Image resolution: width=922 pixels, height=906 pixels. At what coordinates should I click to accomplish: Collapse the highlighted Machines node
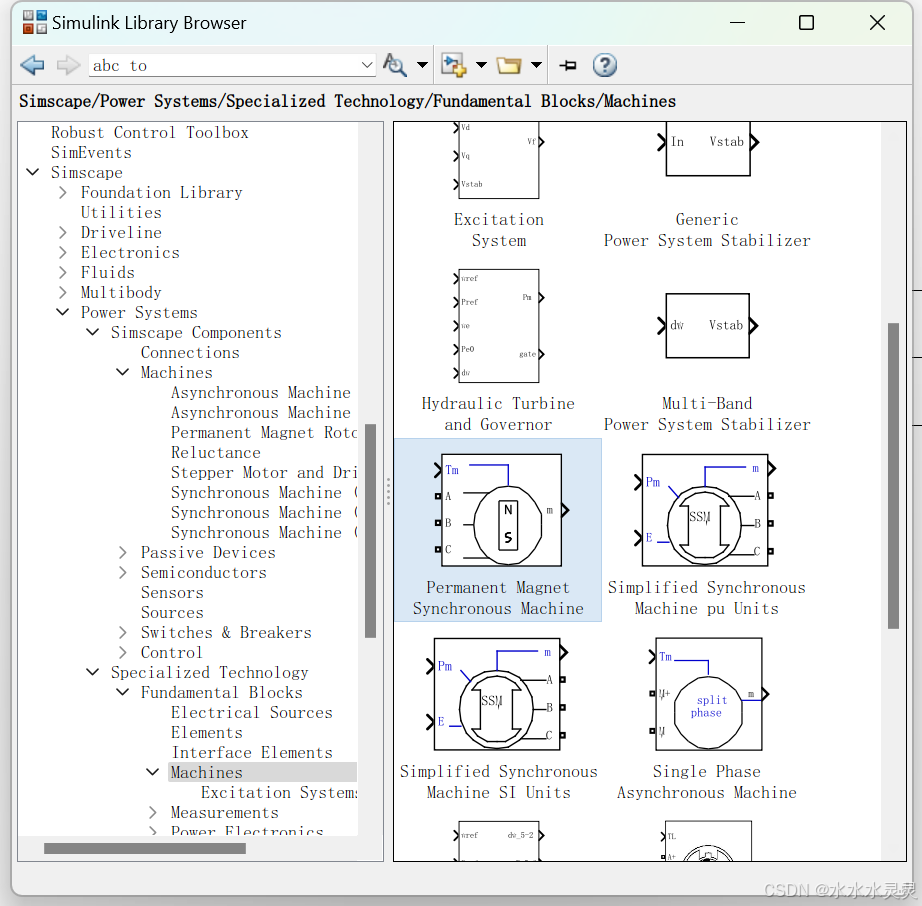152,772
